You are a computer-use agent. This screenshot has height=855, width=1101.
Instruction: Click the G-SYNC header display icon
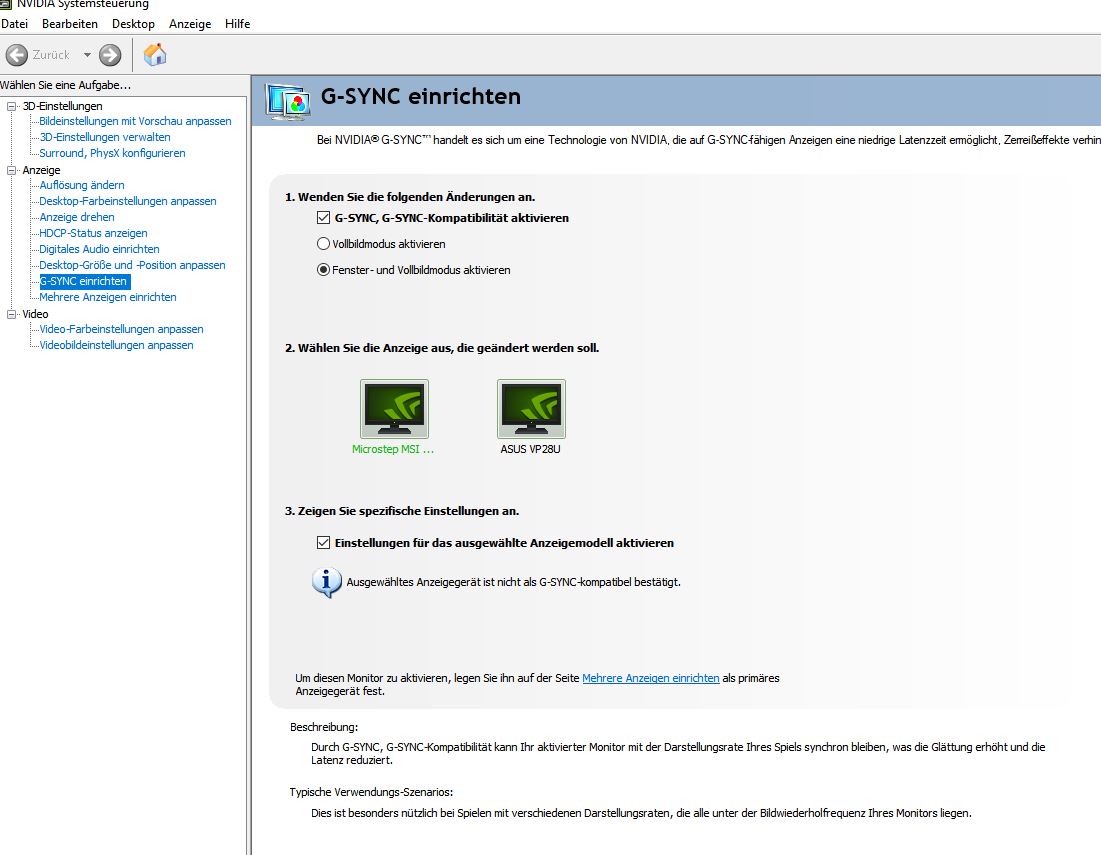(288, 101)
